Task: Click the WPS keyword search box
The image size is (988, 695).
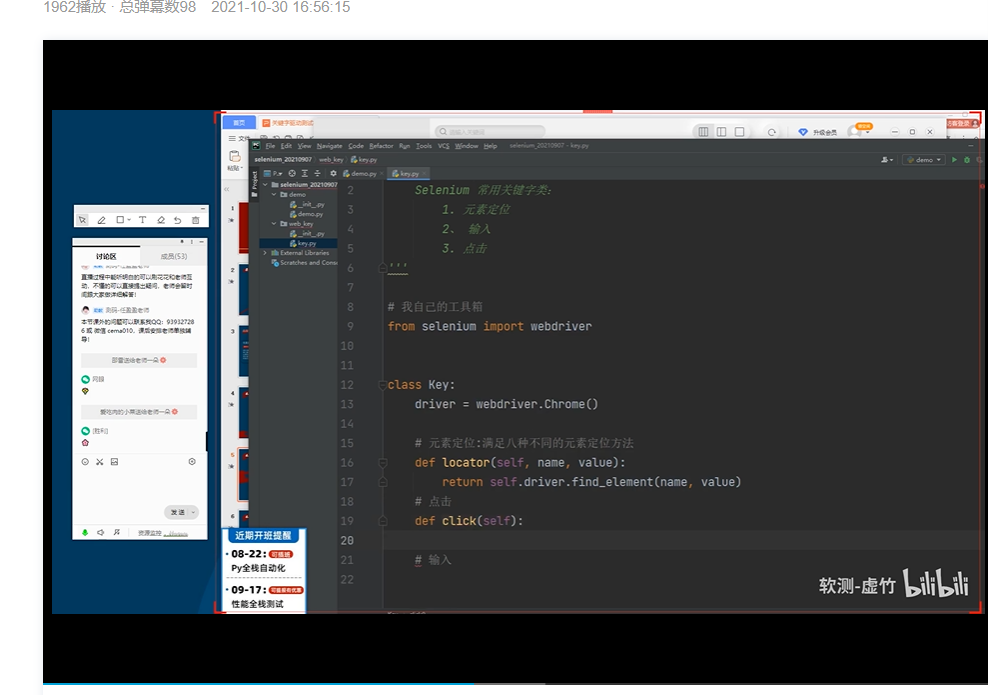Action: (x=490, y=132)
